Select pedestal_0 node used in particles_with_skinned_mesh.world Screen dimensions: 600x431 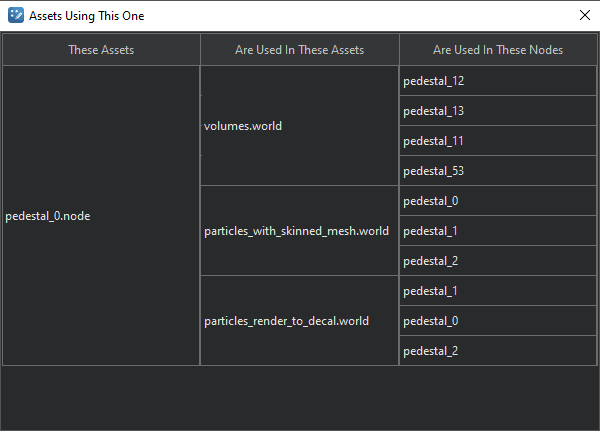click(x=431, y=201)
